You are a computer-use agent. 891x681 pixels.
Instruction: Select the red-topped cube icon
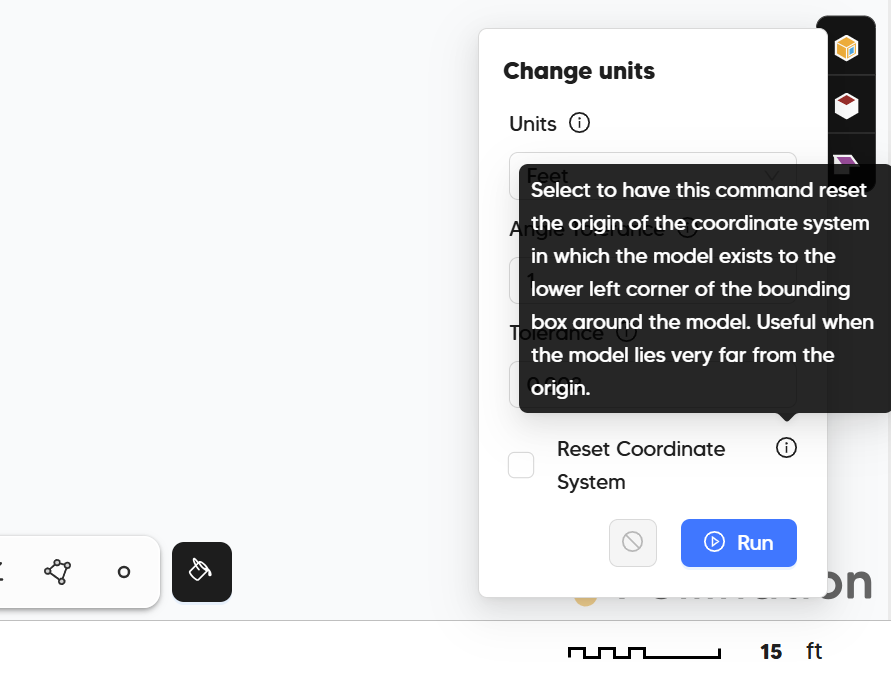pos(847,105)
